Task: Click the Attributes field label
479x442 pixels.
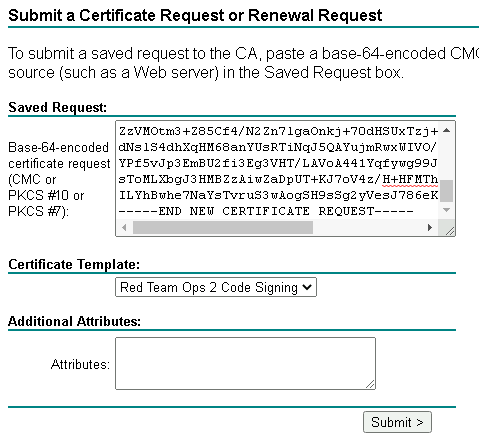Action: 80,364
